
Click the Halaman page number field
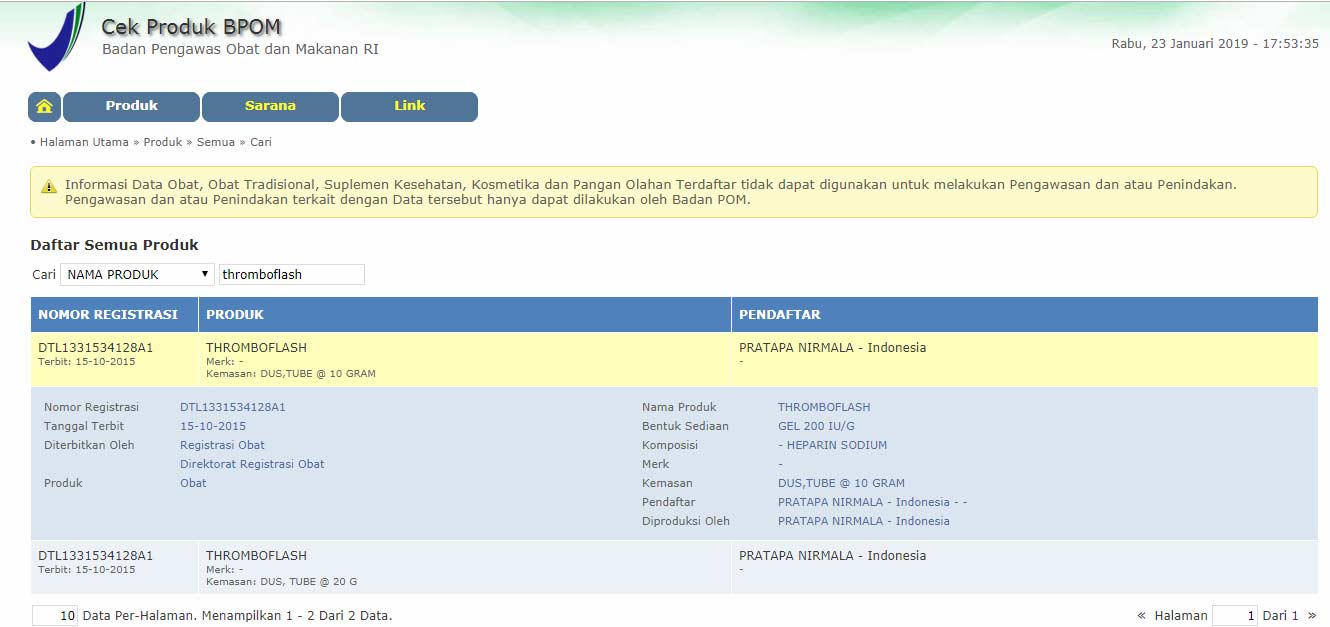1234,616
